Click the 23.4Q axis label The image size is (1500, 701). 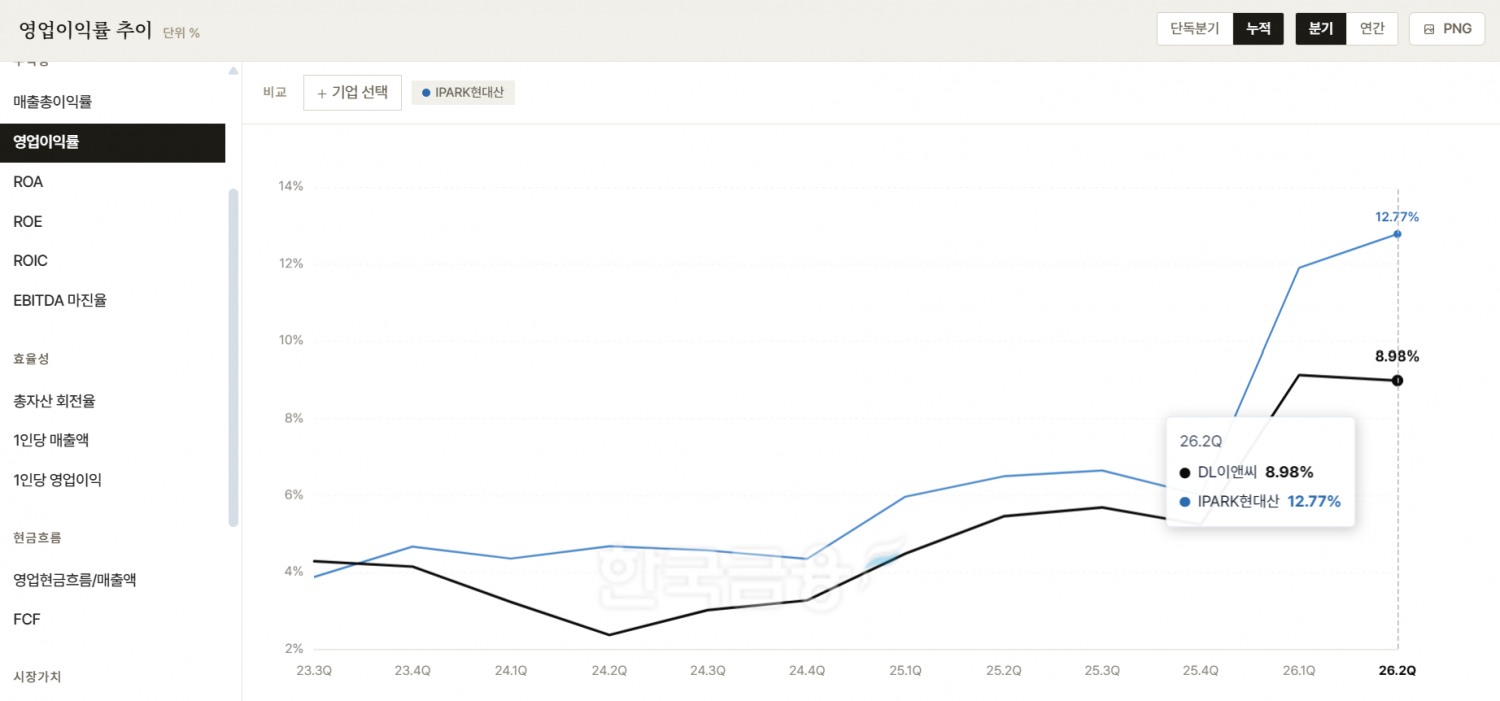412,671
